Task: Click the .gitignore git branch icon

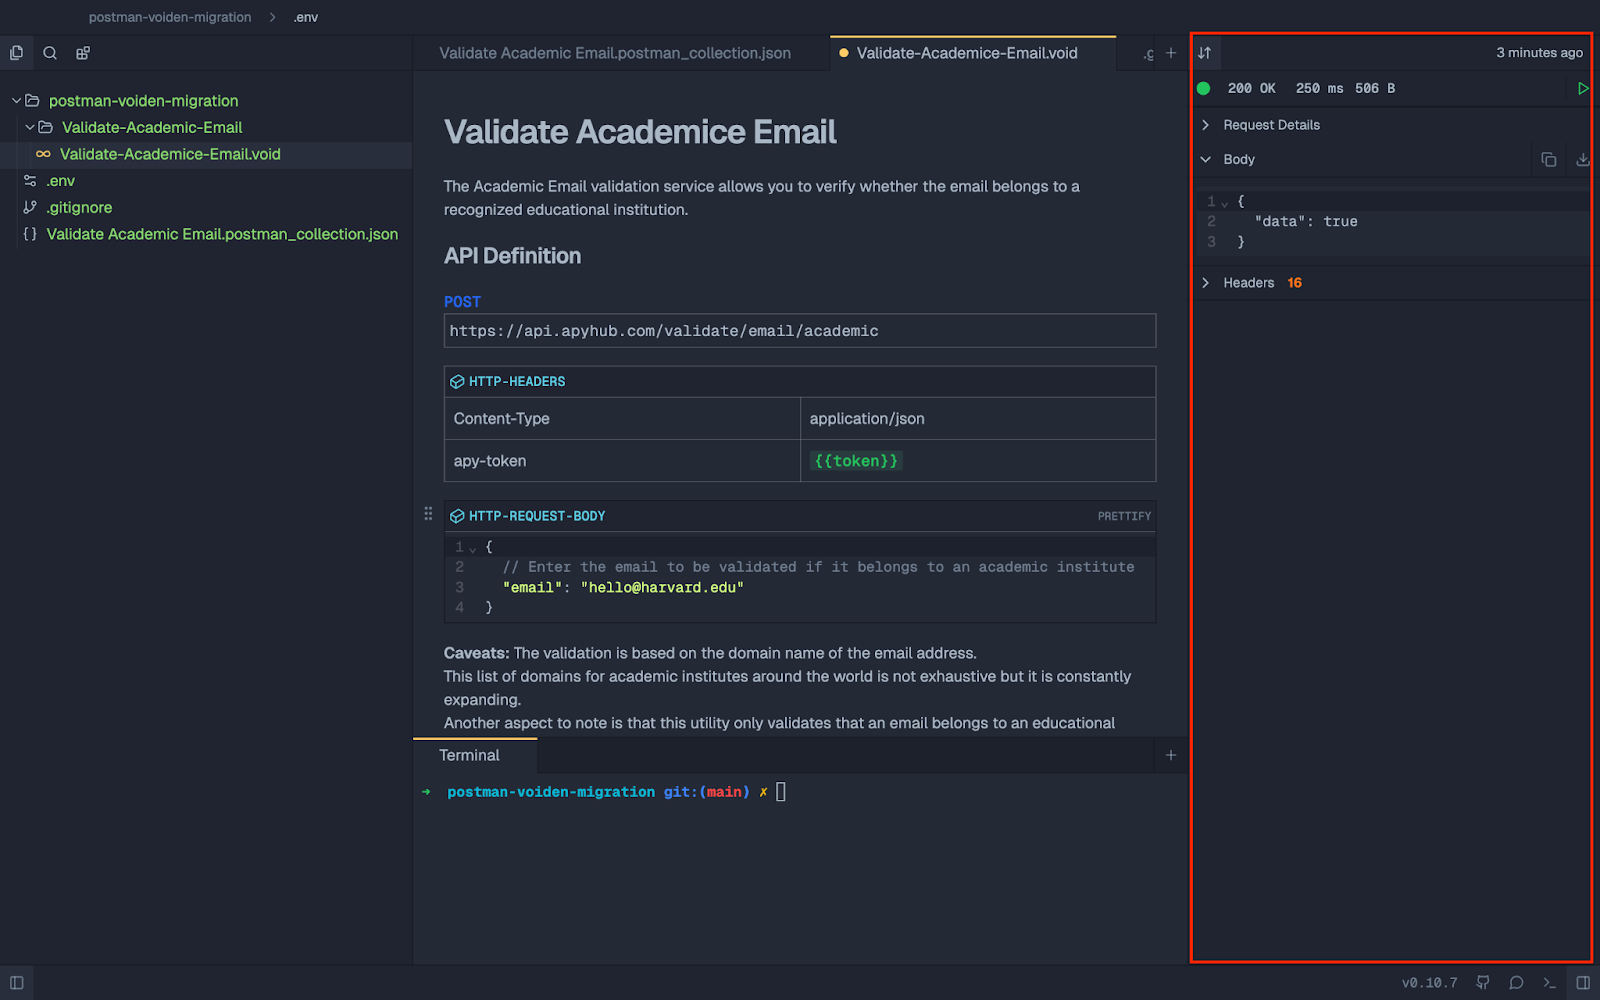Action: pyautogui.click(x=30, y=207)
